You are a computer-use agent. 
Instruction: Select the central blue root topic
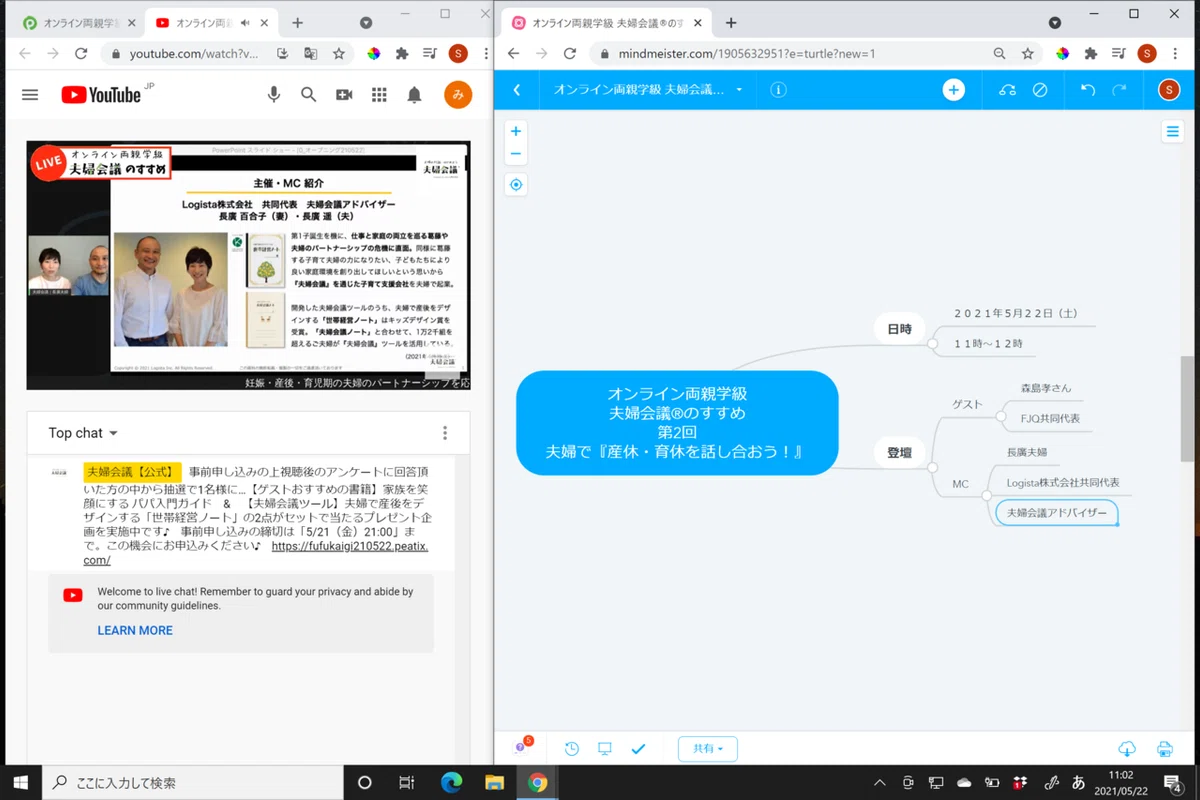pyautogui.click(x=677, y=422)
